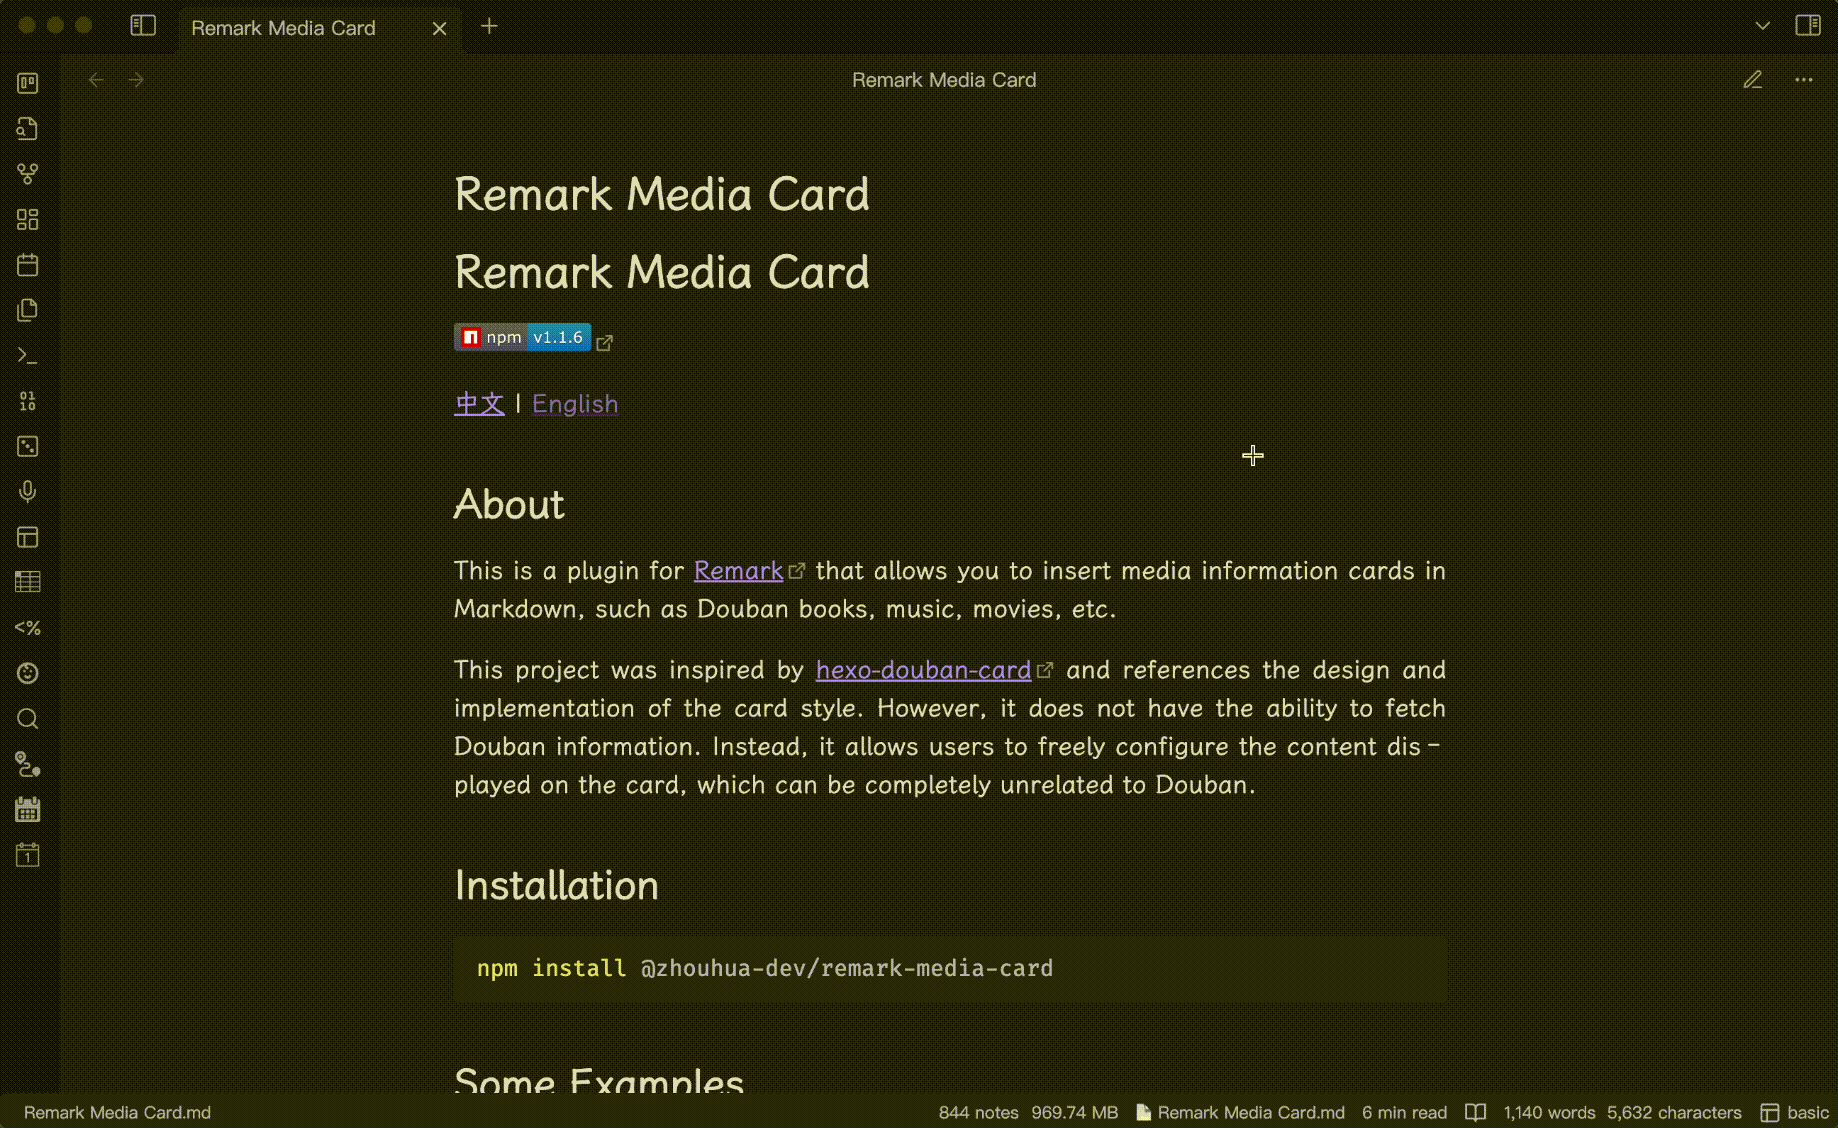Screen dimensions: 1838x1128
Task: Click the inline title Remark Media Card
Action: [662, 194]
